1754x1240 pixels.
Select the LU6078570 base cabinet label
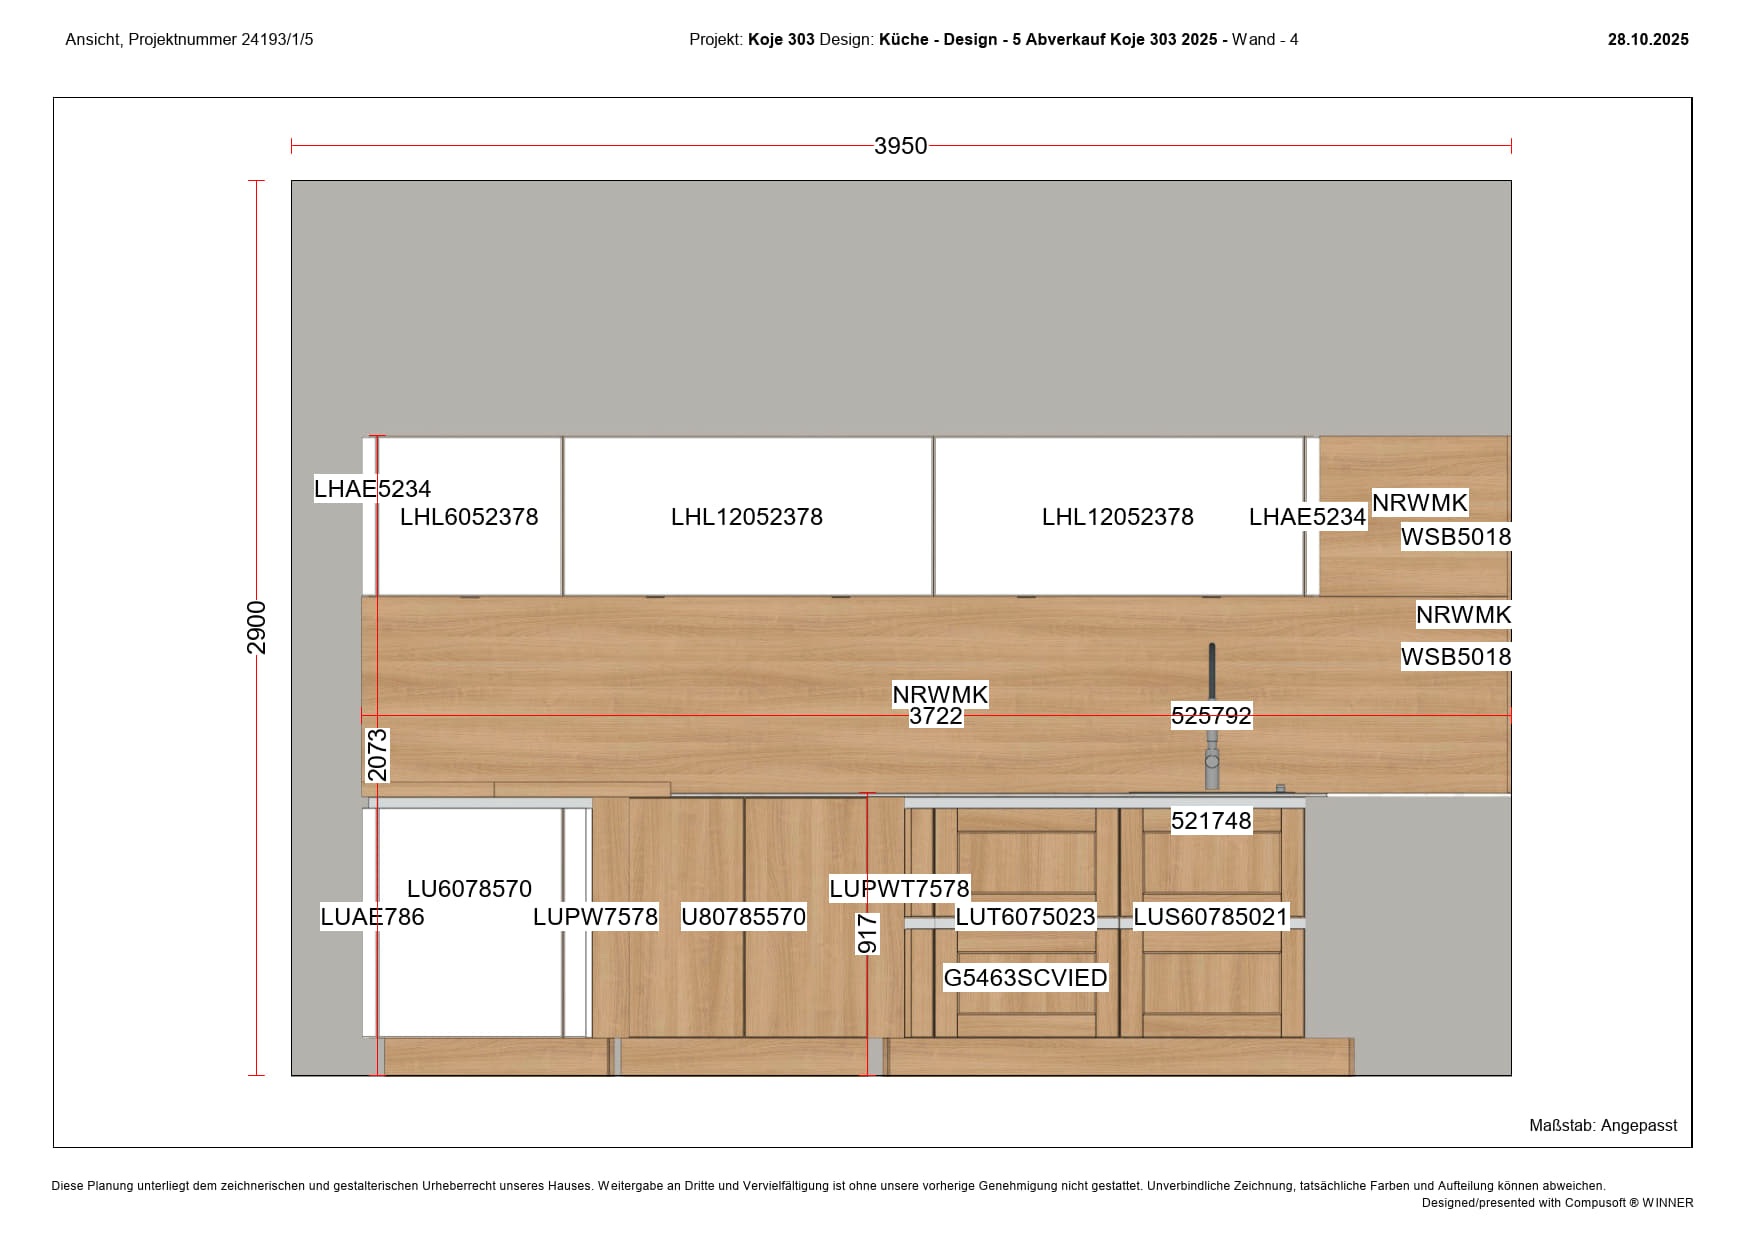tap(469, 889)
